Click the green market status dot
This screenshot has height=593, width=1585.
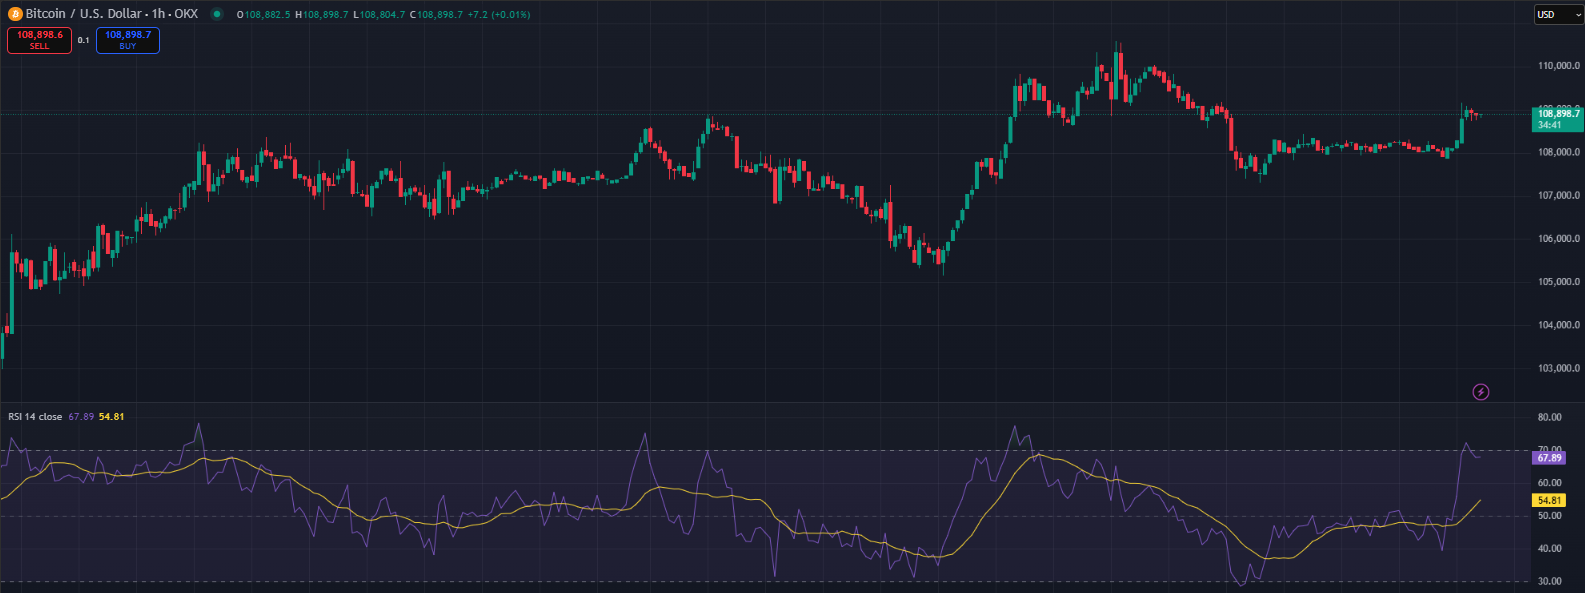pos(216,14)
